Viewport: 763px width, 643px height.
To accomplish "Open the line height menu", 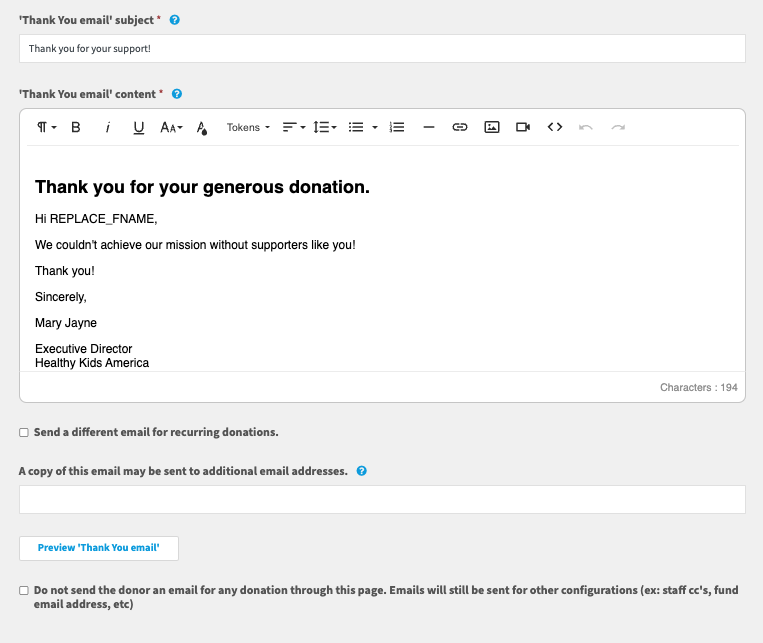I will [325, 128].
